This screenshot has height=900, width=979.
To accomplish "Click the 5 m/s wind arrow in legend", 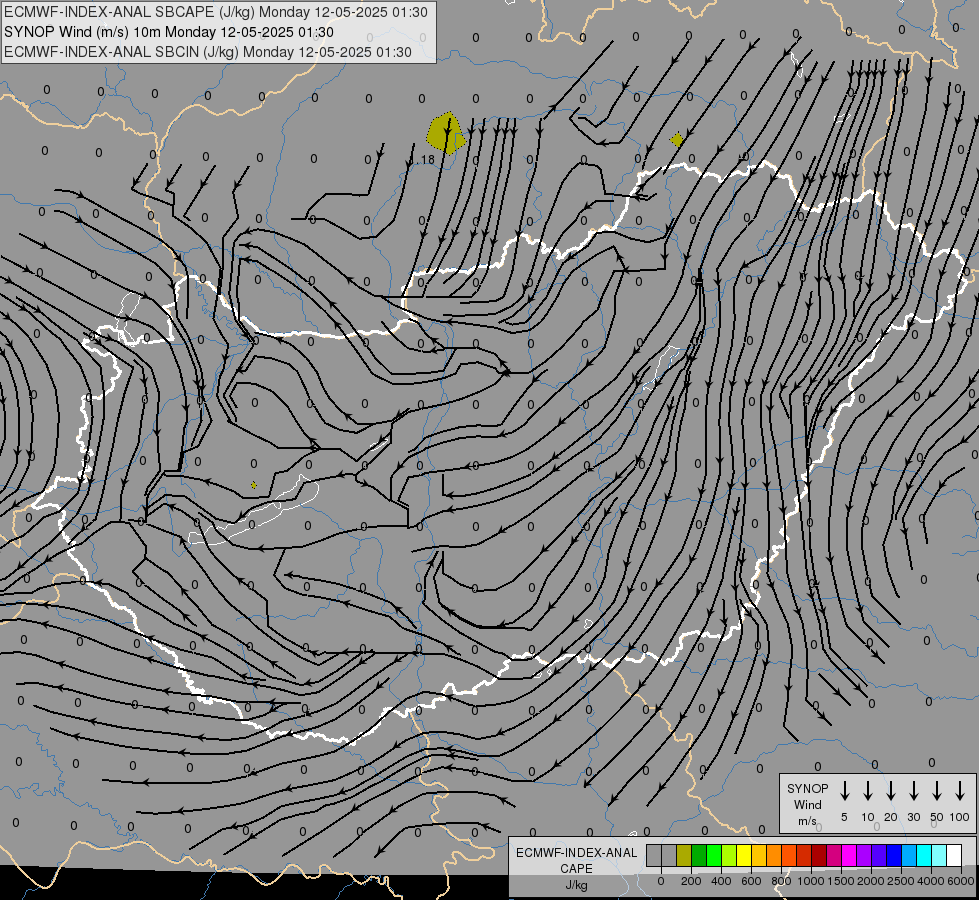I will (844, 791).
